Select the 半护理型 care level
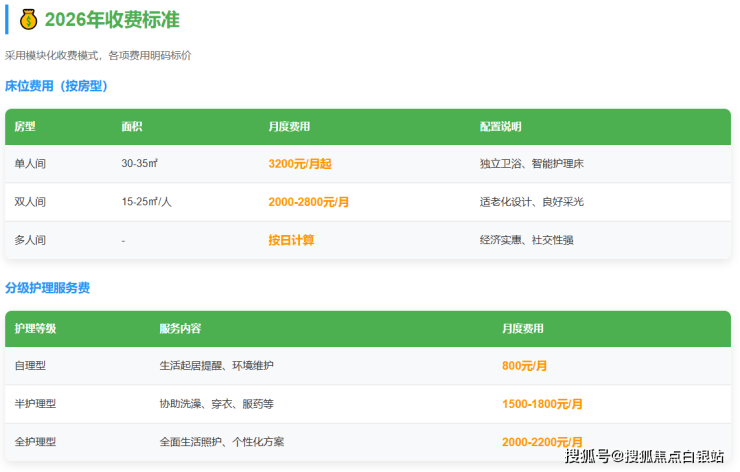The width and height of the screenshot is (740, 472). tap(35, 404)
